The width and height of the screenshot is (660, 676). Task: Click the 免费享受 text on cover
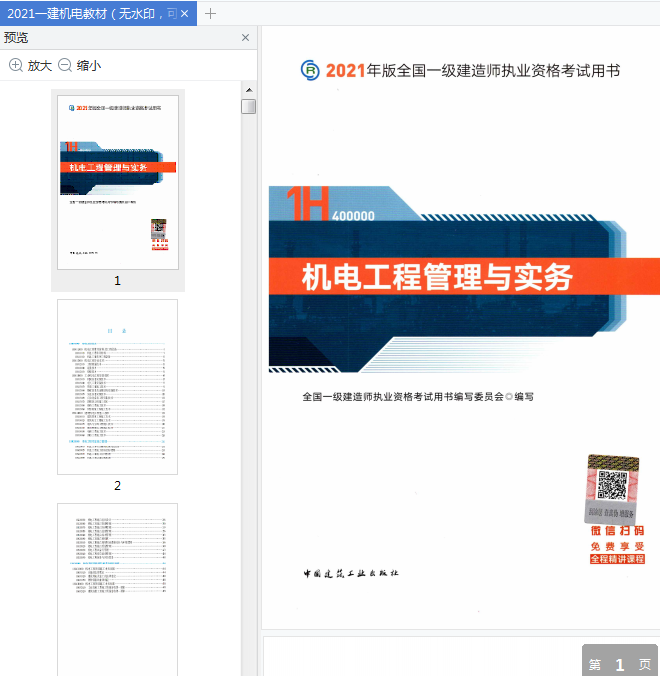pos(617,546)
